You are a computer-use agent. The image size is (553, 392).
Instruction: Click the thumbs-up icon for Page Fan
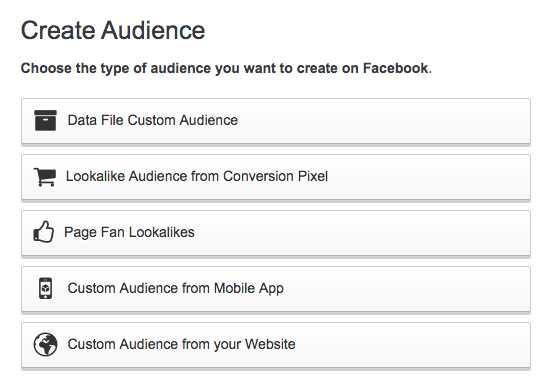tap(44, 232)
